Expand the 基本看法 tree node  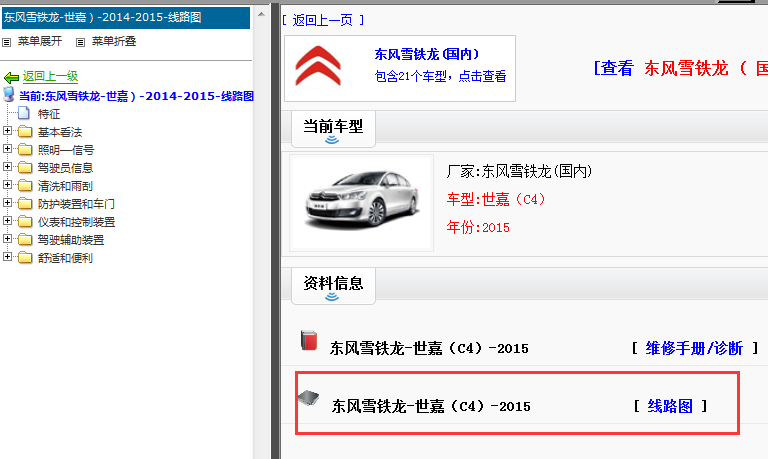pos(7,130)
